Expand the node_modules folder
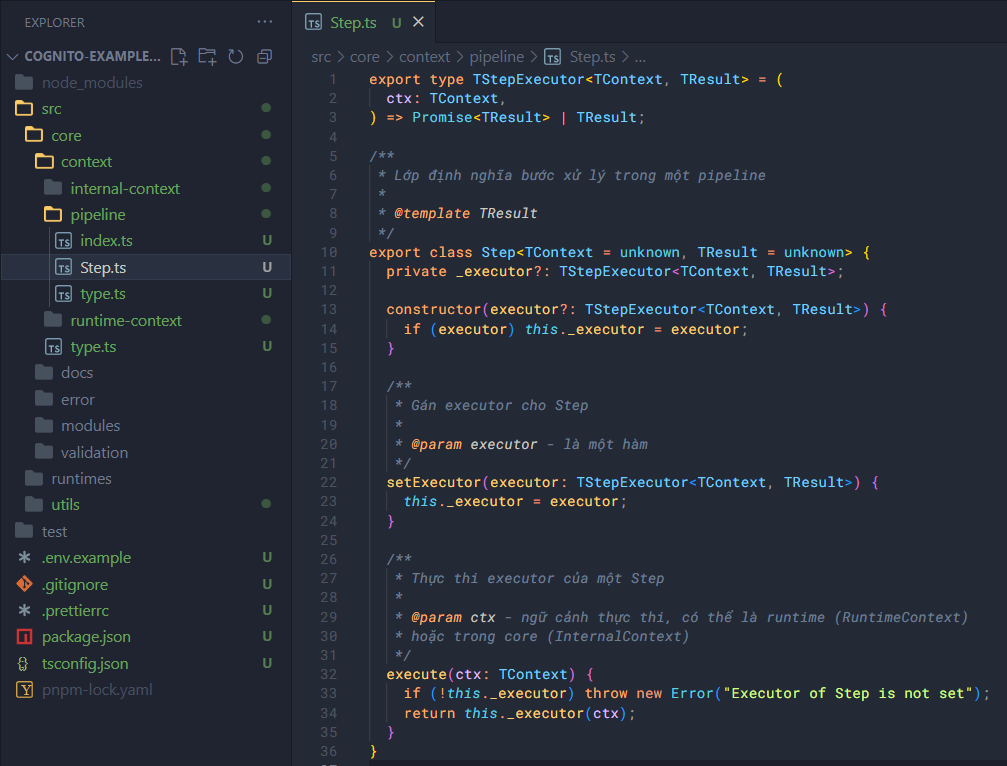This screenshot has height=766, width=1007. tap(92, 83)
